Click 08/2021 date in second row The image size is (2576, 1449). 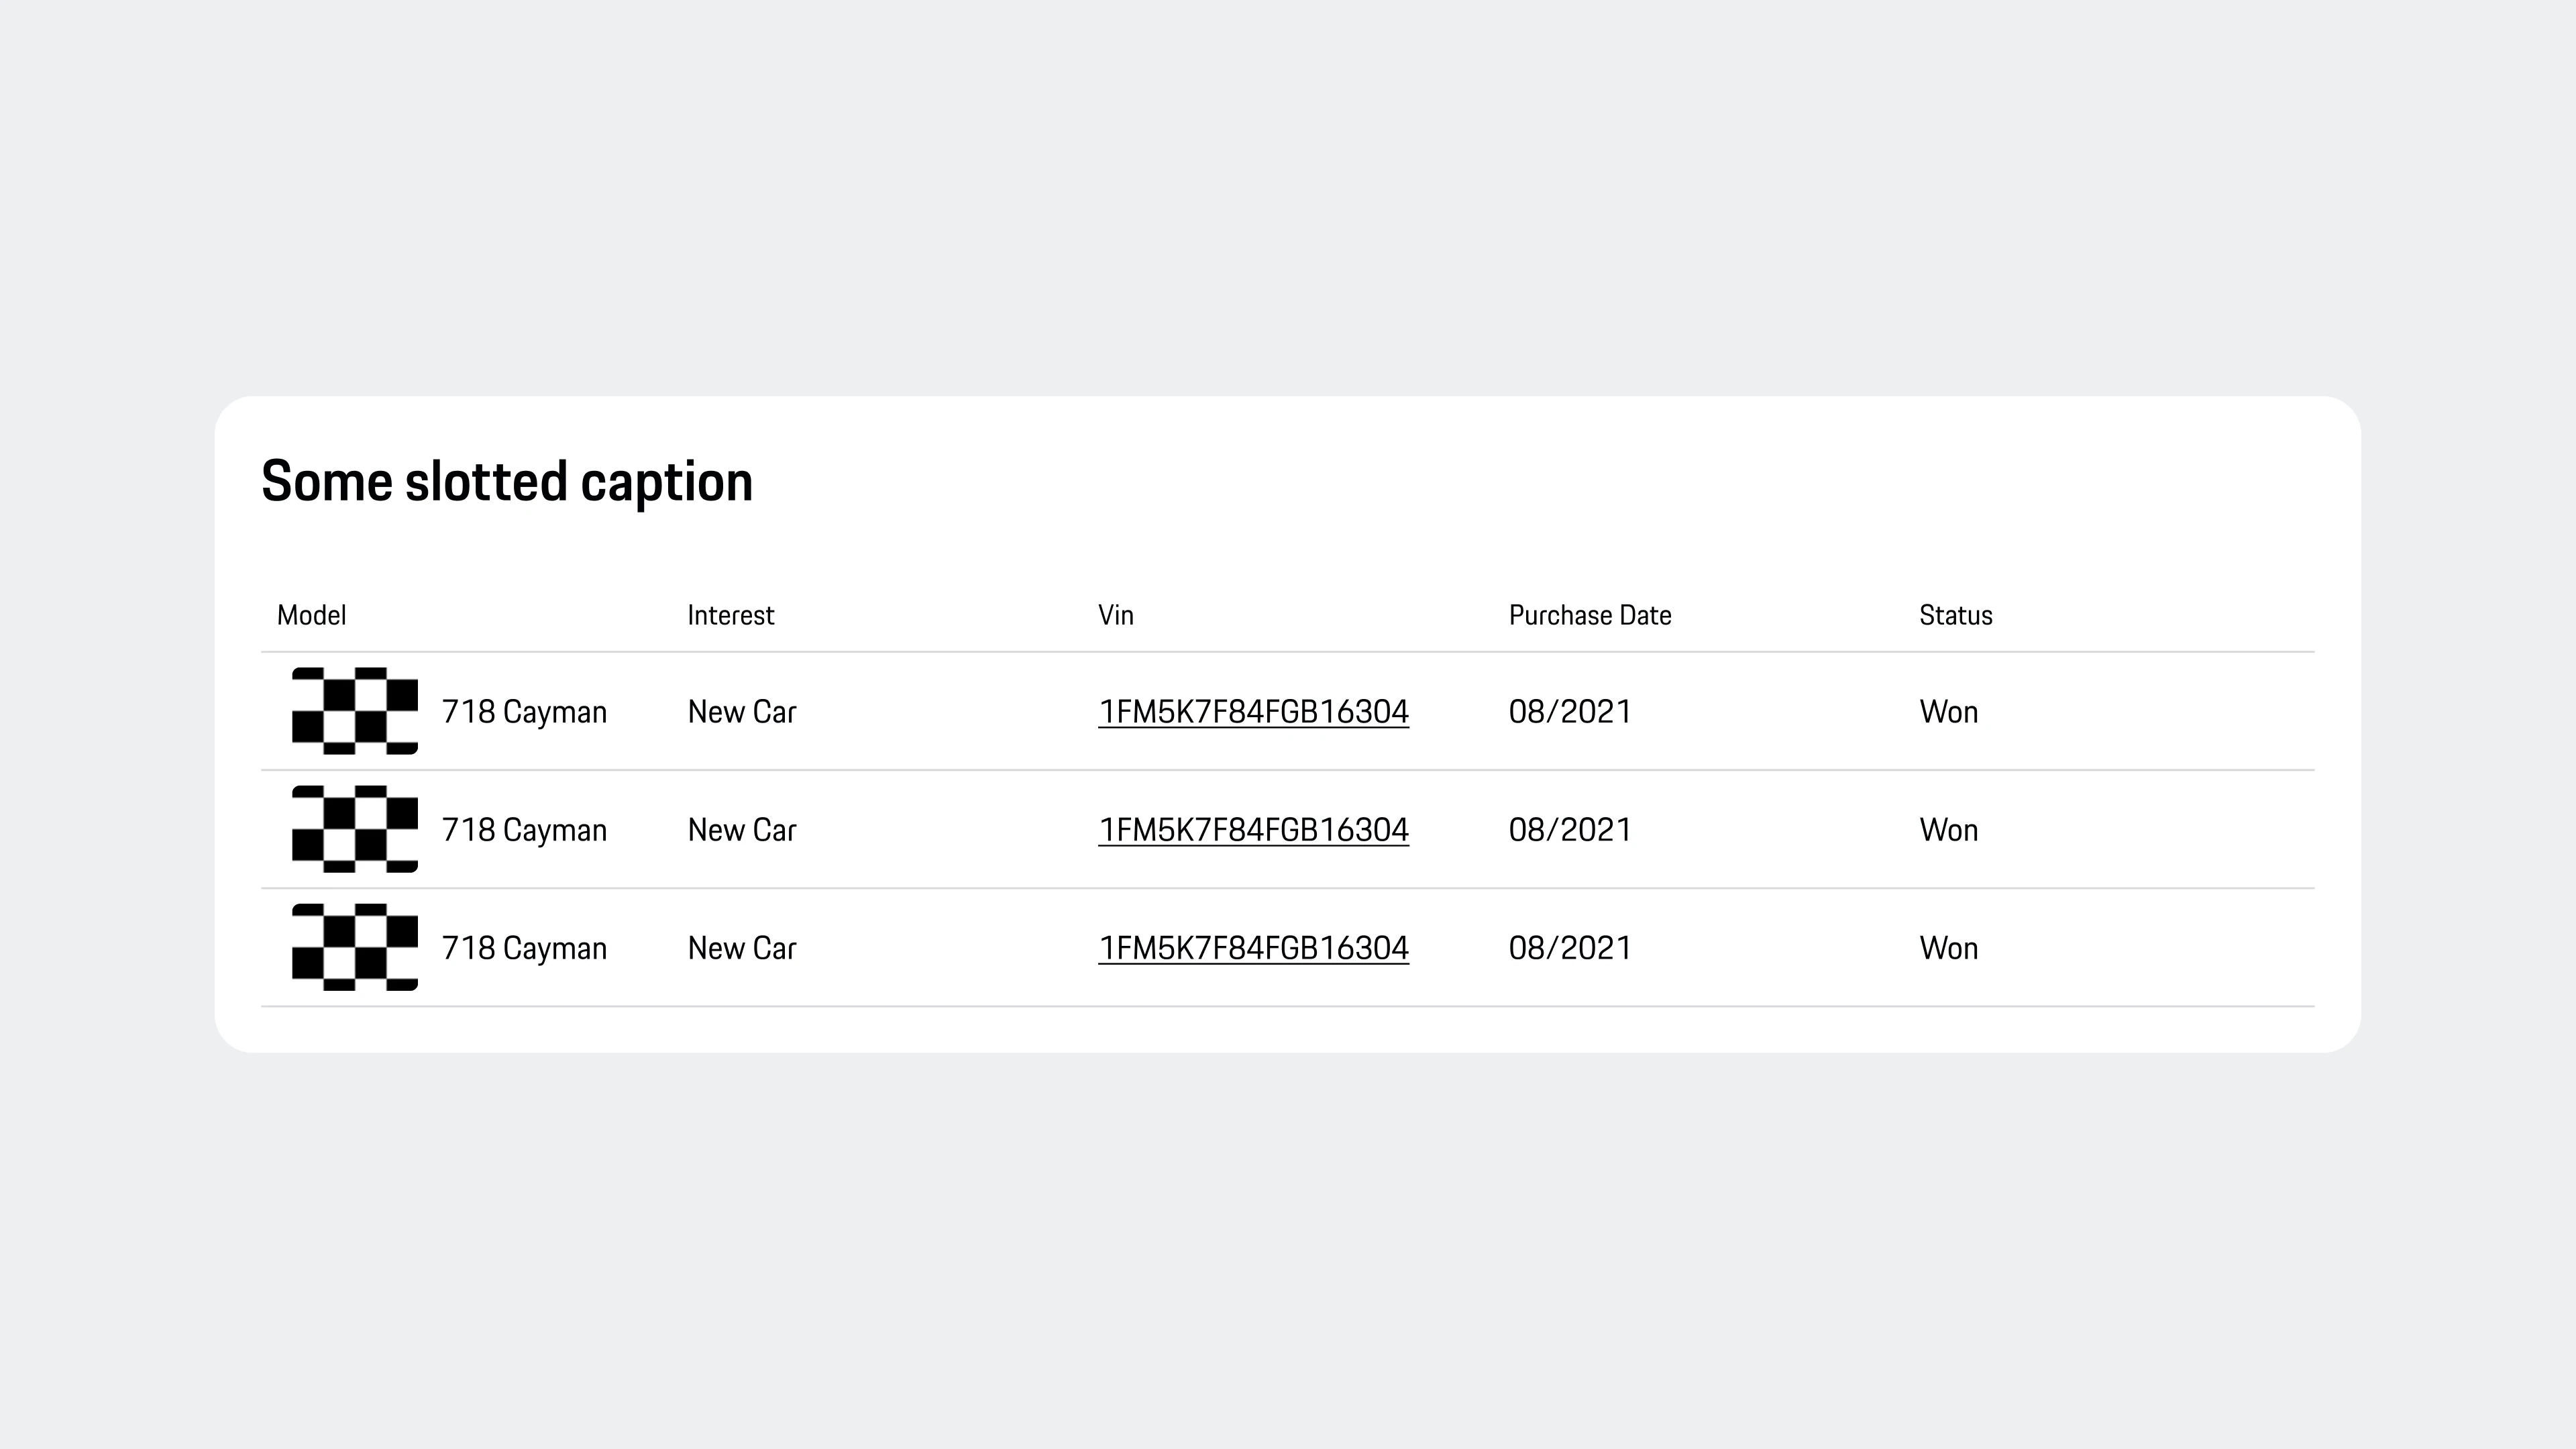(1570, 830)
